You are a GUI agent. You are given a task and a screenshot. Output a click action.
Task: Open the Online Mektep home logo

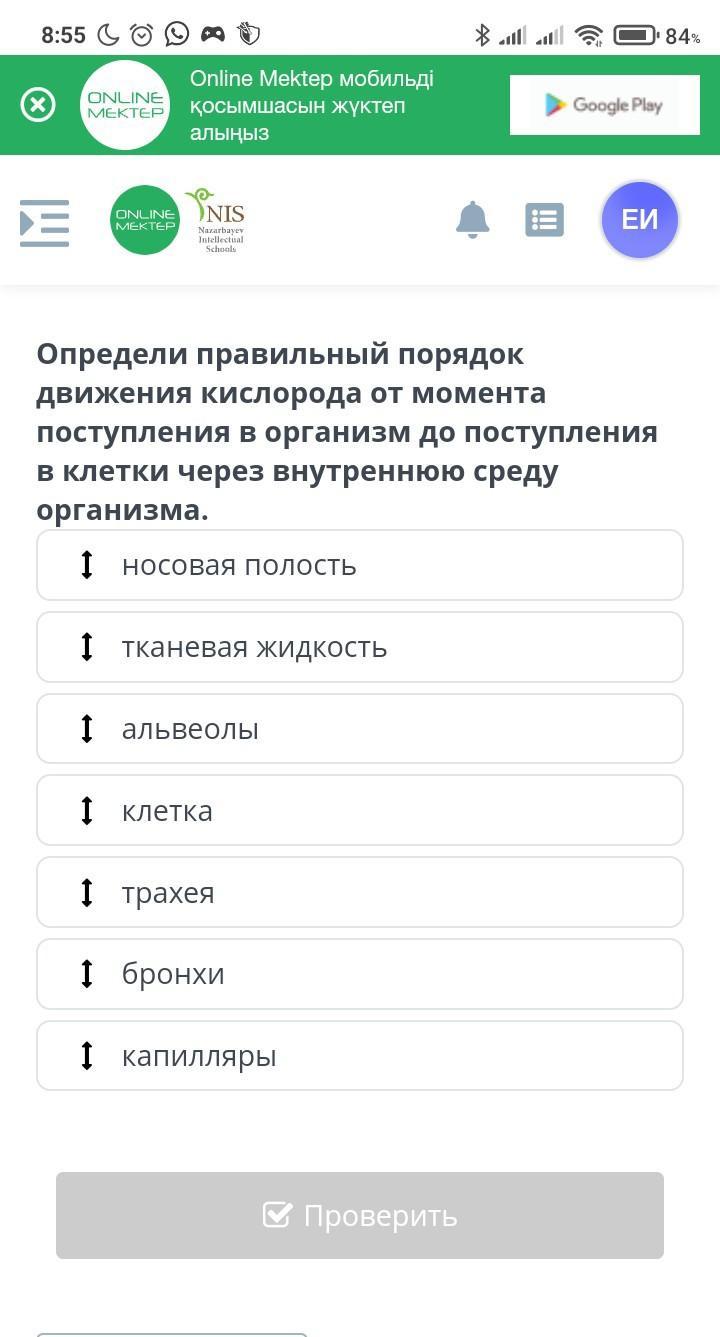tap(145, 220)
